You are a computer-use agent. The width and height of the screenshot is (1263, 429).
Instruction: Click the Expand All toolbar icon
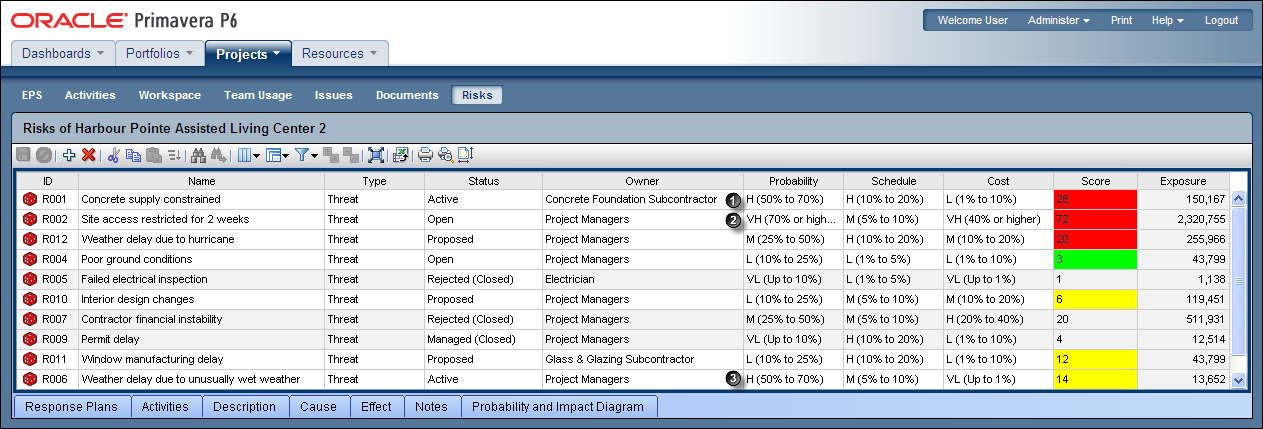click(x=331, y=155)
